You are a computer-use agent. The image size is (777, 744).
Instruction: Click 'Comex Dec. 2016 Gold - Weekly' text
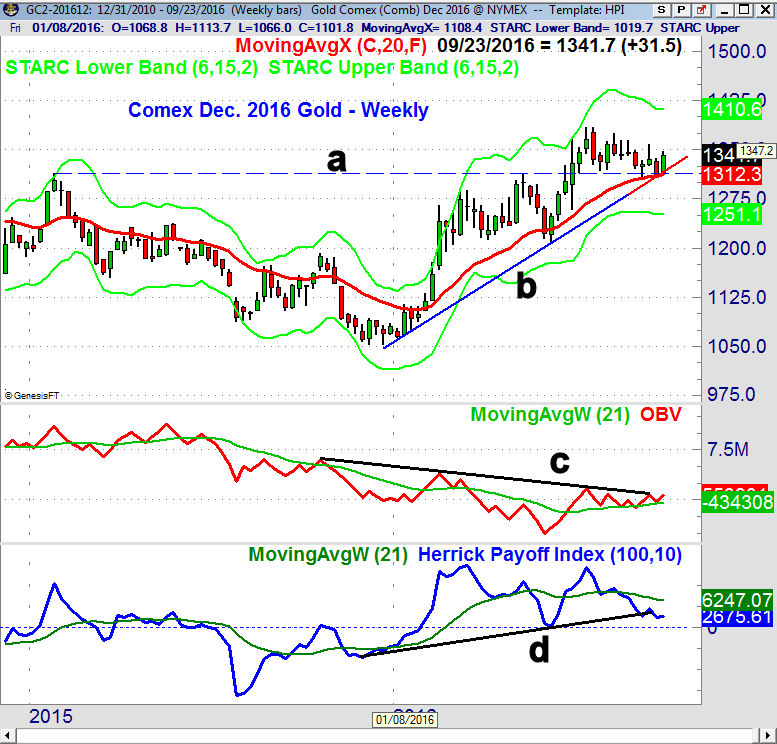pos(278,110)
